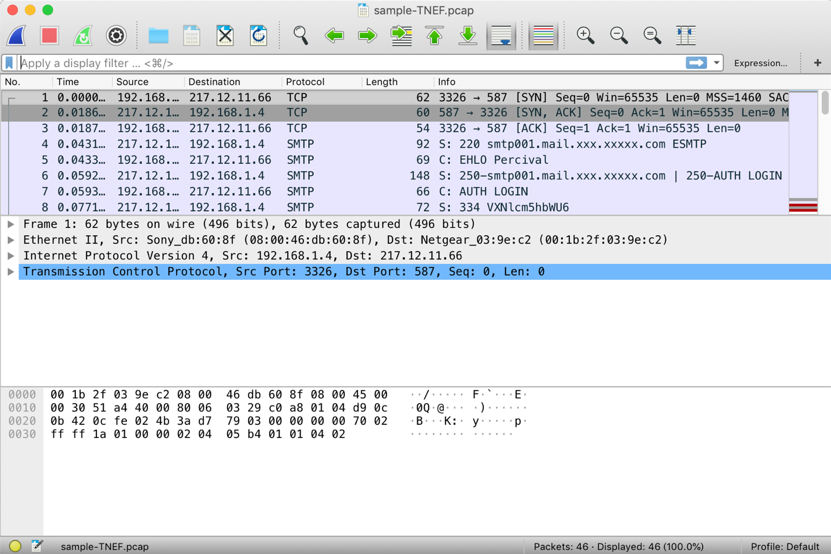Close this capture file icon

(225, 36)
